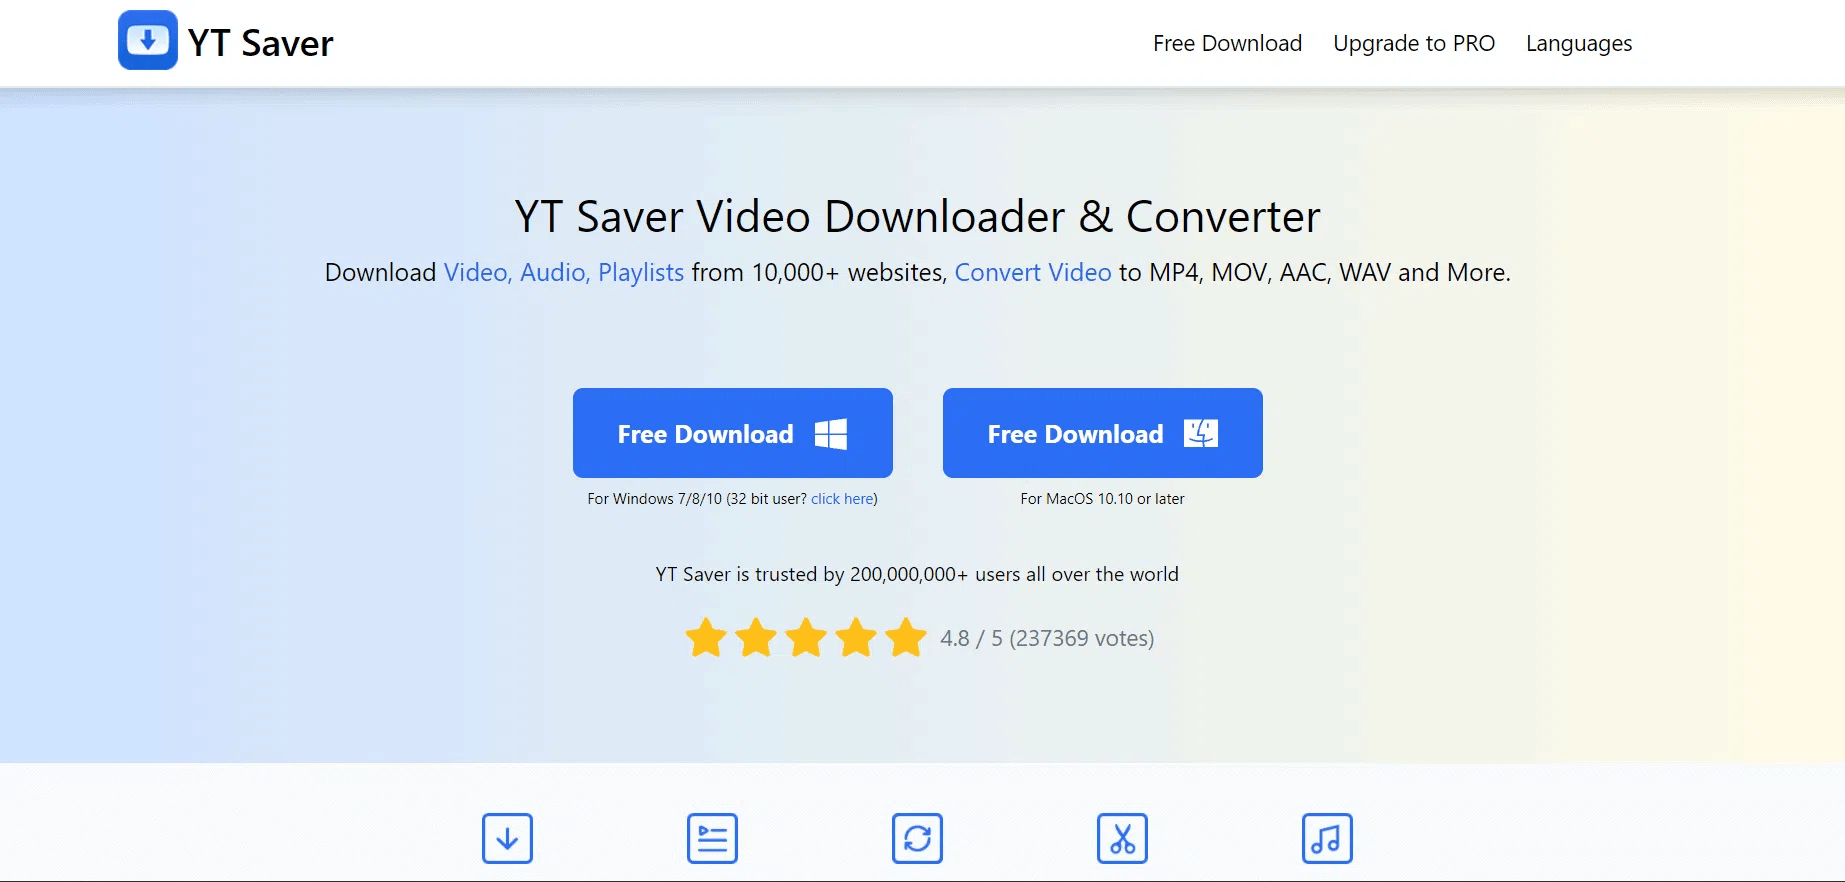Click the fifth rating star
This screenshot has width=1845, height=882.
click(906, 637)
